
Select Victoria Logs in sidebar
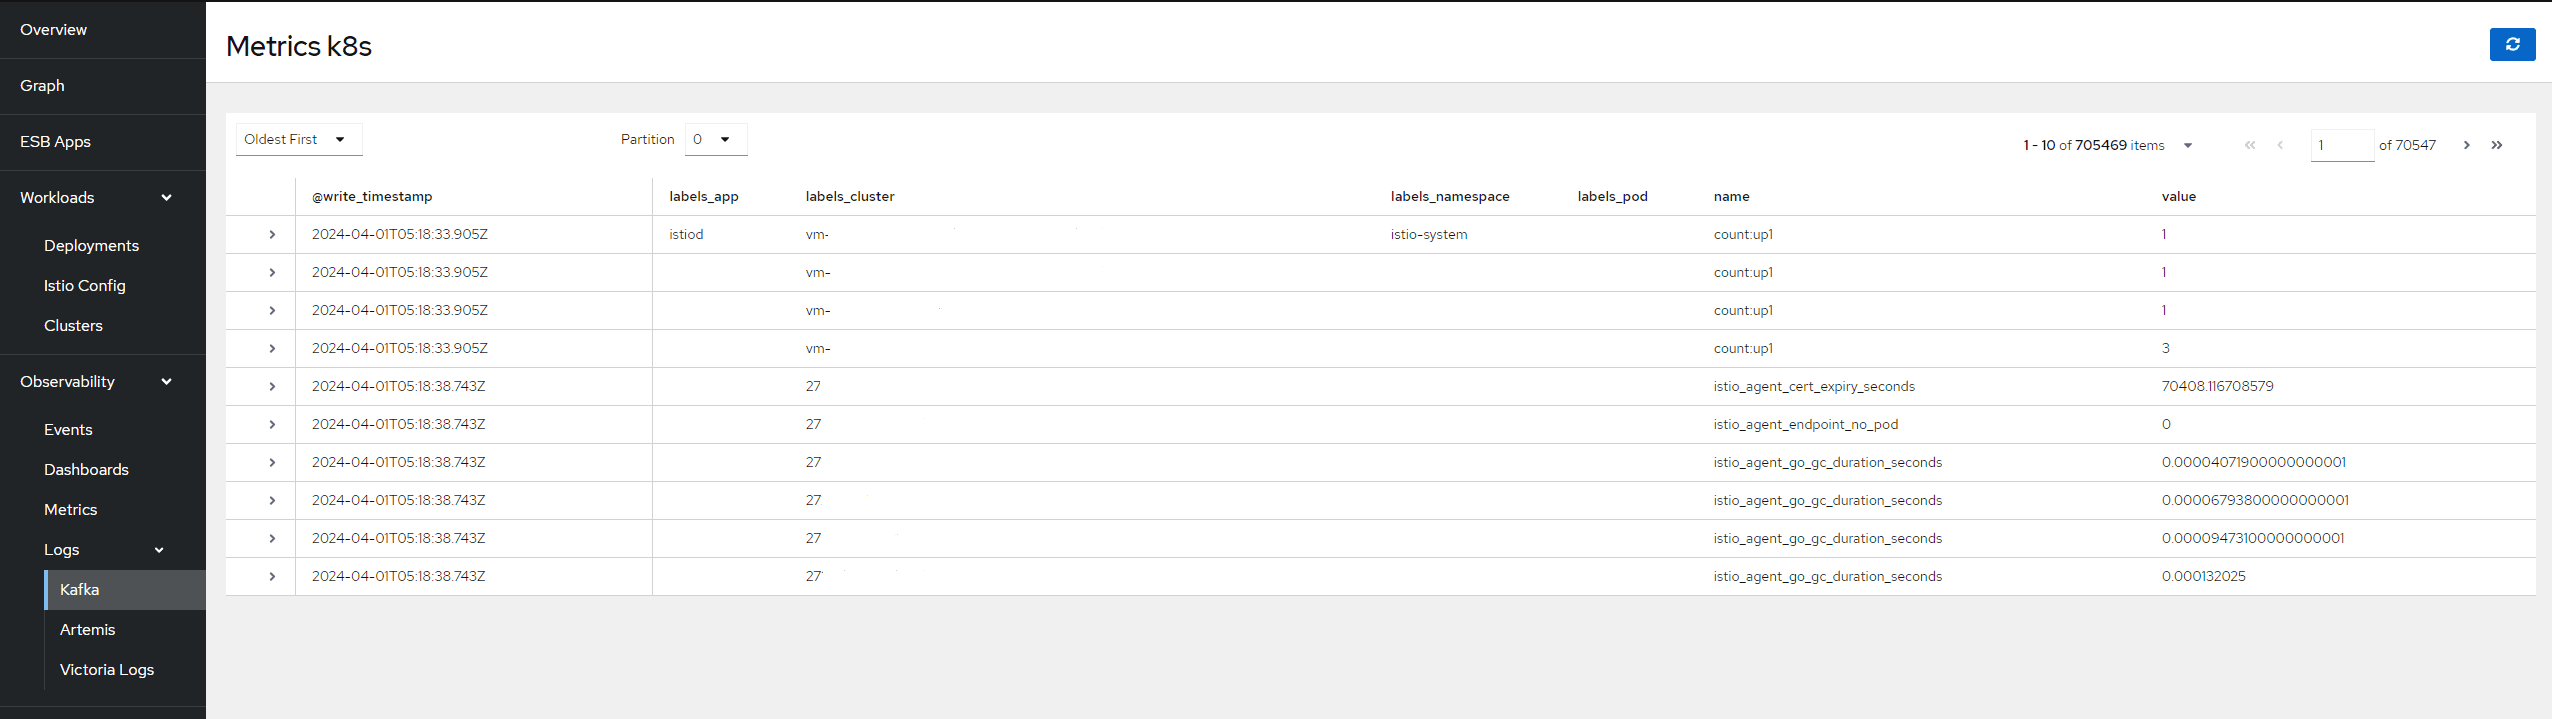107,670
